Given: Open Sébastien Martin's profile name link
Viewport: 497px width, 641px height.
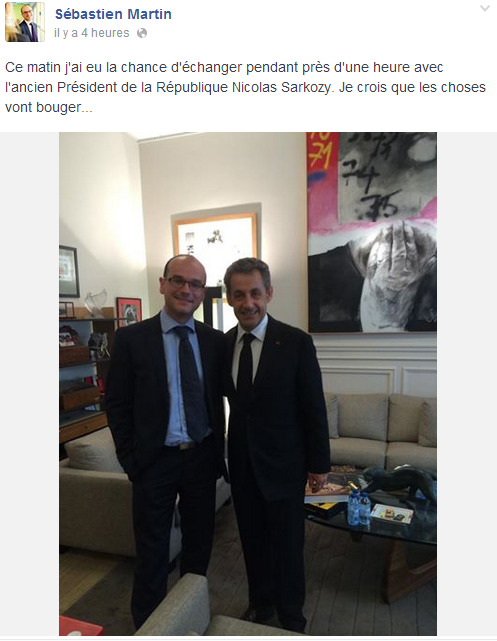Looking at the screenshot, I should point(113,14).
